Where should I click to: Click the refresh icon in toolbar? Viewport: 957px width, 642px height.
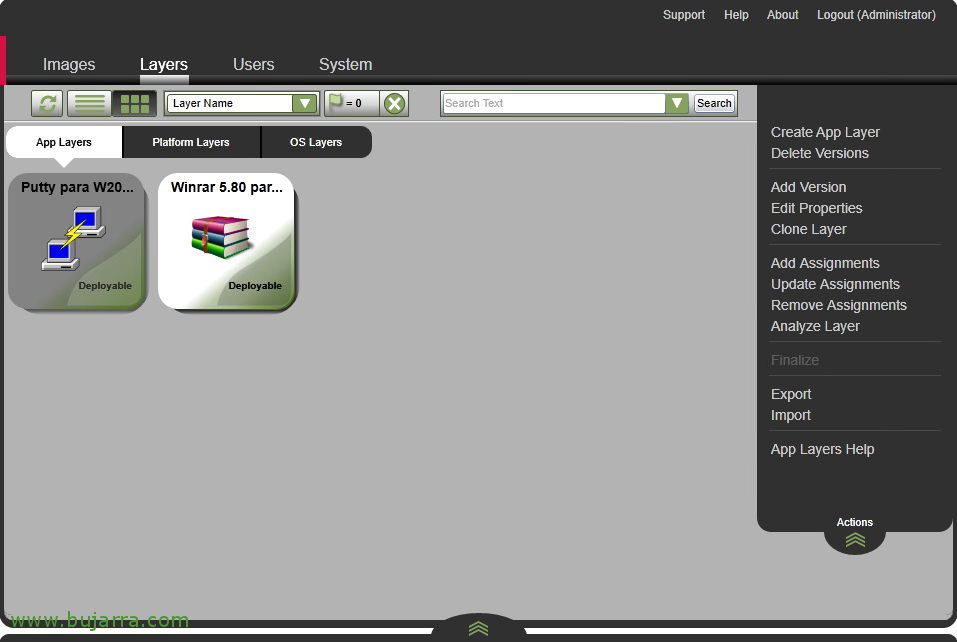[47, 103]
